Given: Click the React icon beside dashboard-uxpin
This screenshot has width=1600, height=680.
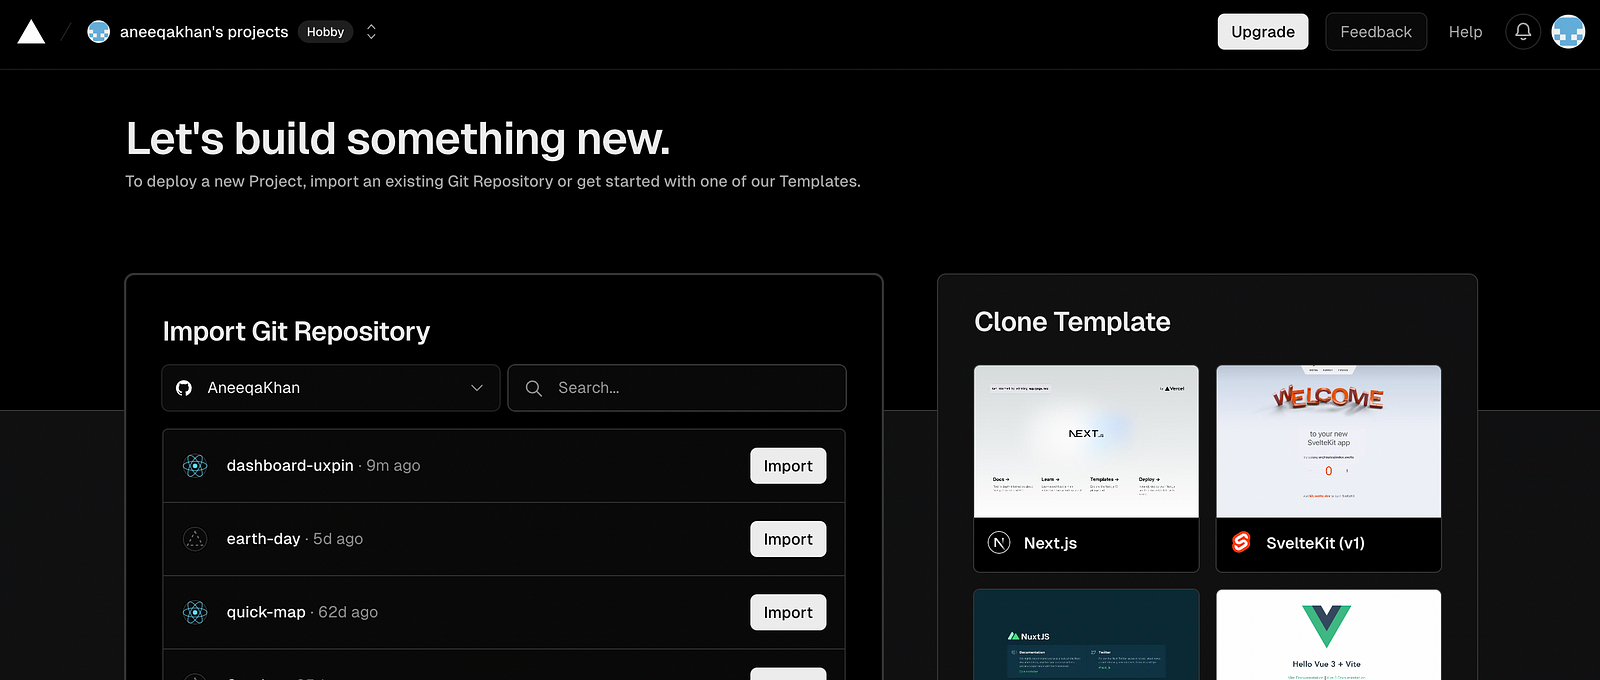Looking at the screenshot, I should (195, 466).
